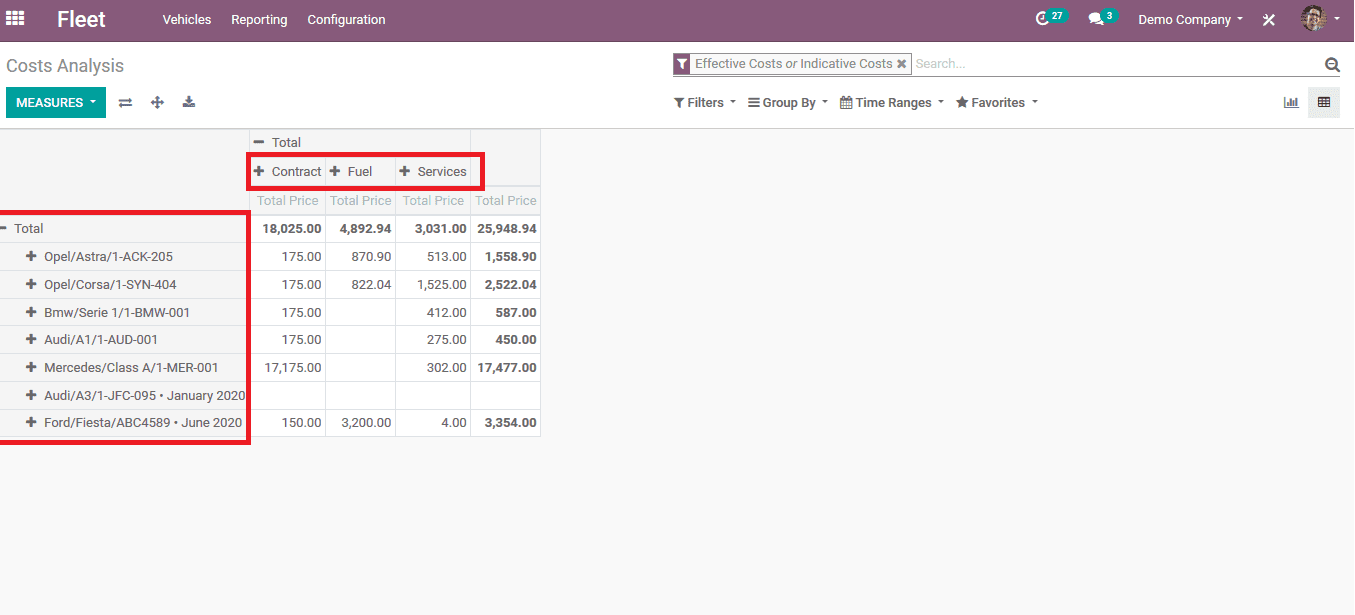Sort by Fuel Total Price header
The width and height of the screenshot is (1355, 615).
click(x=360, y=201)
